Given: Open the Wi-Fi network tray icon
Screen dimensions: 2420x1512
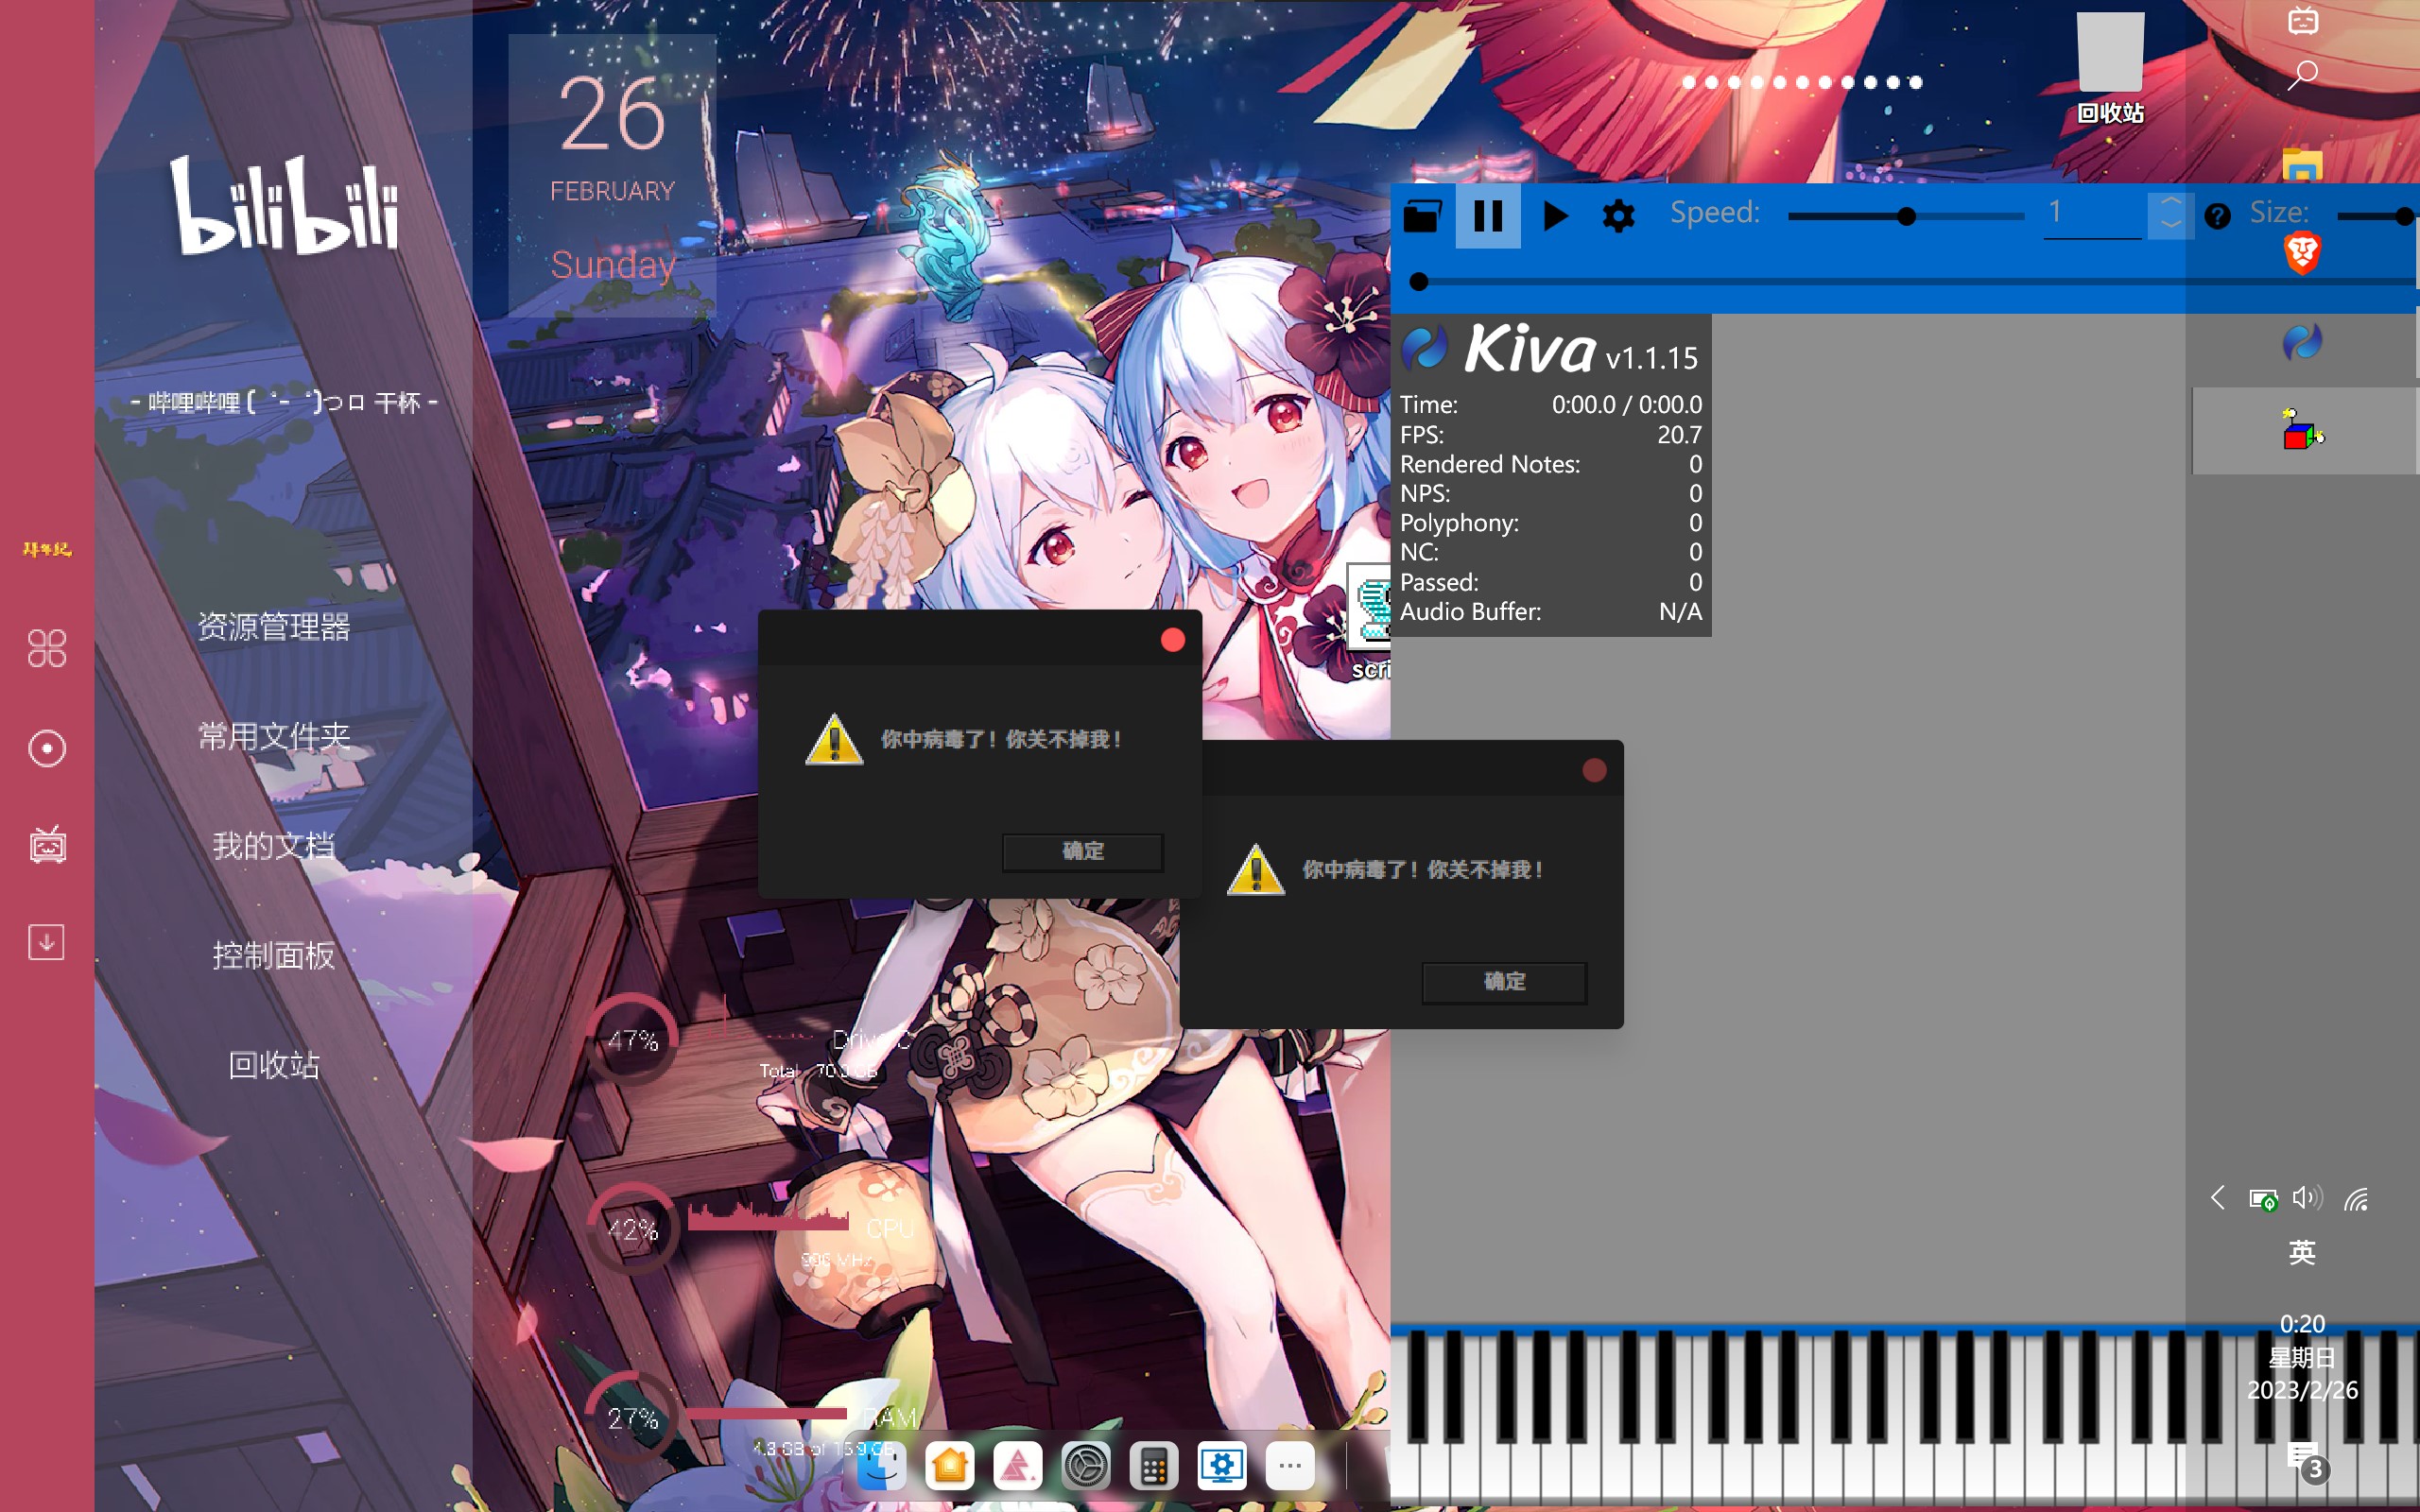Looking at the screenshot, I should [2356, 1199].
